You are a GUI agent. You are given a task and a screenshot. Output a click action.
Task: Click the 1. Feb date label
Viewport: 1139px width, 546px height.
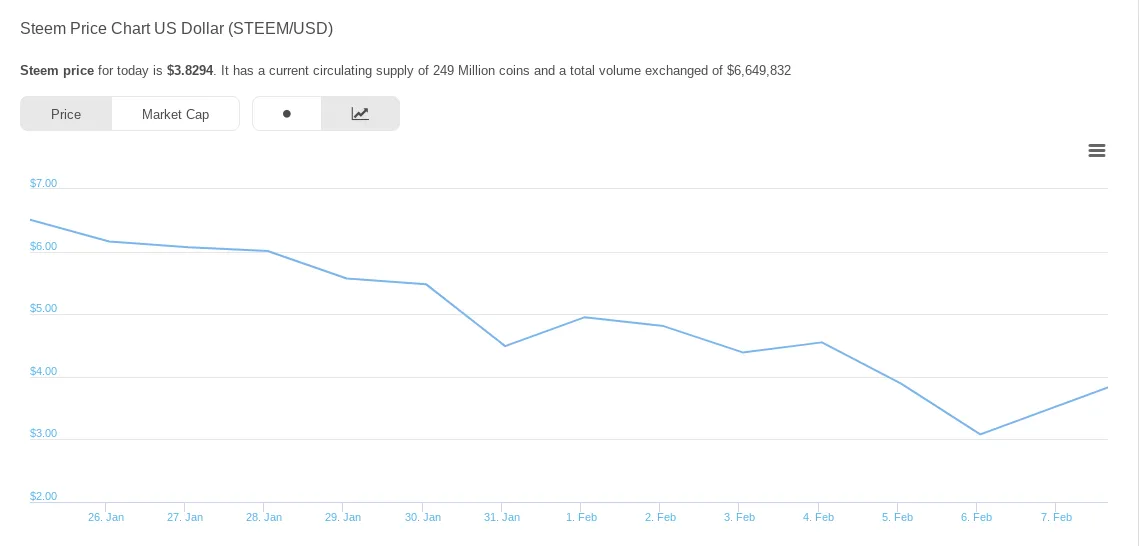pos(581,518)
